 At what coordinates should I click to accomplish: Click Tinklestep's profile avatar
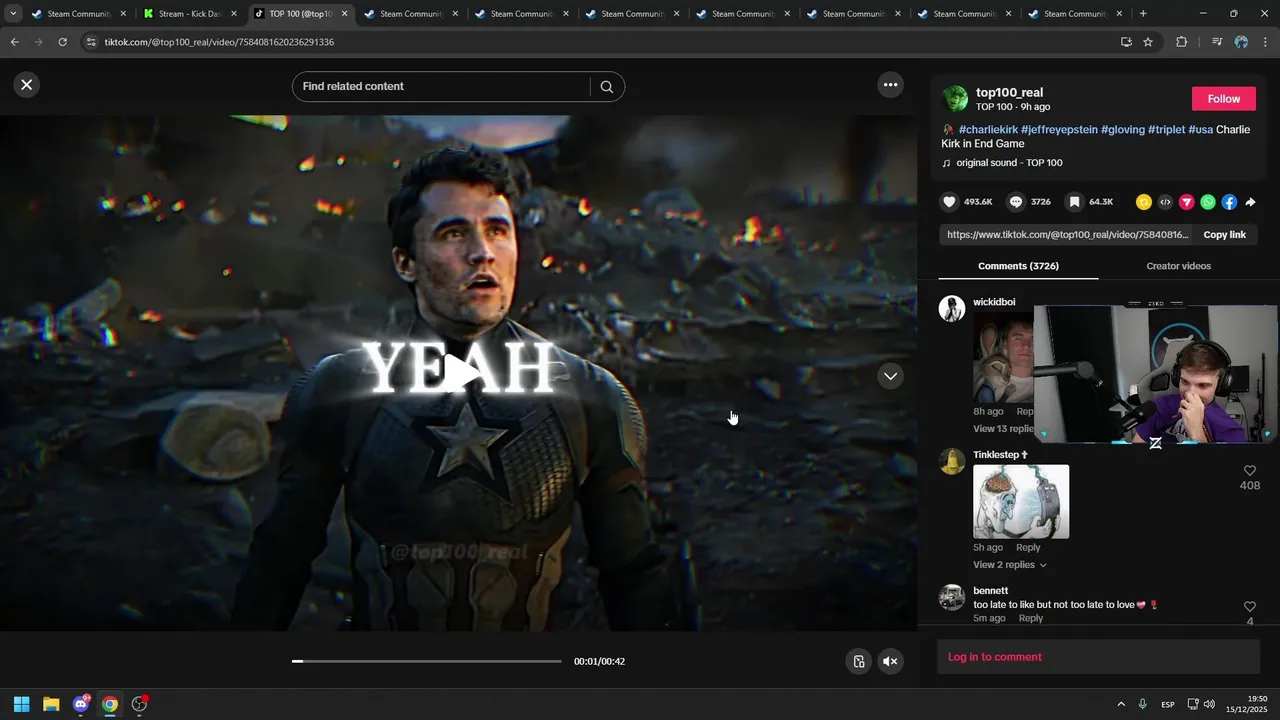pos(951,461)
